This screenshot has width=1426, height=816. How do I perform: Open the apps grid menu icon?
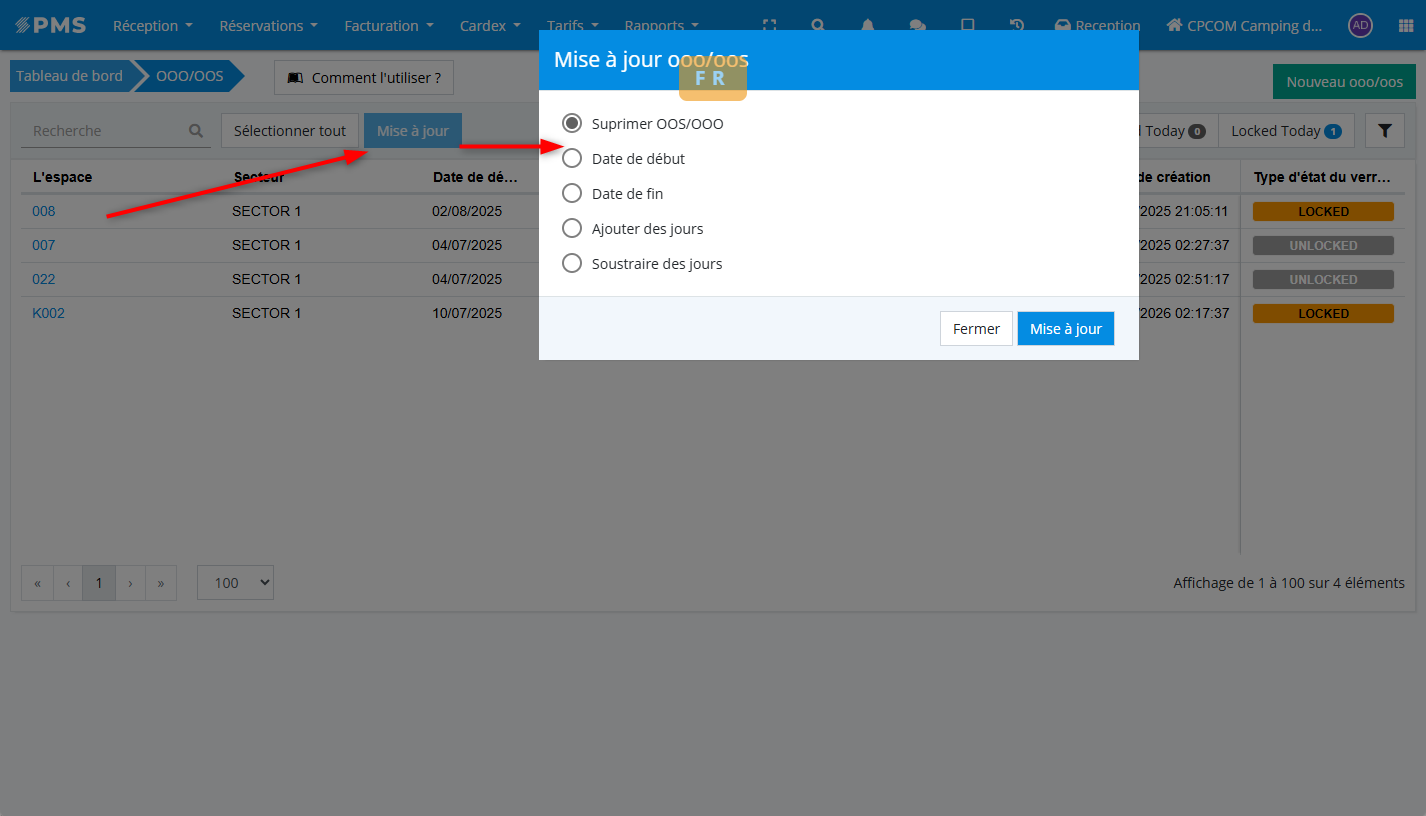(x=1406, y=26)
